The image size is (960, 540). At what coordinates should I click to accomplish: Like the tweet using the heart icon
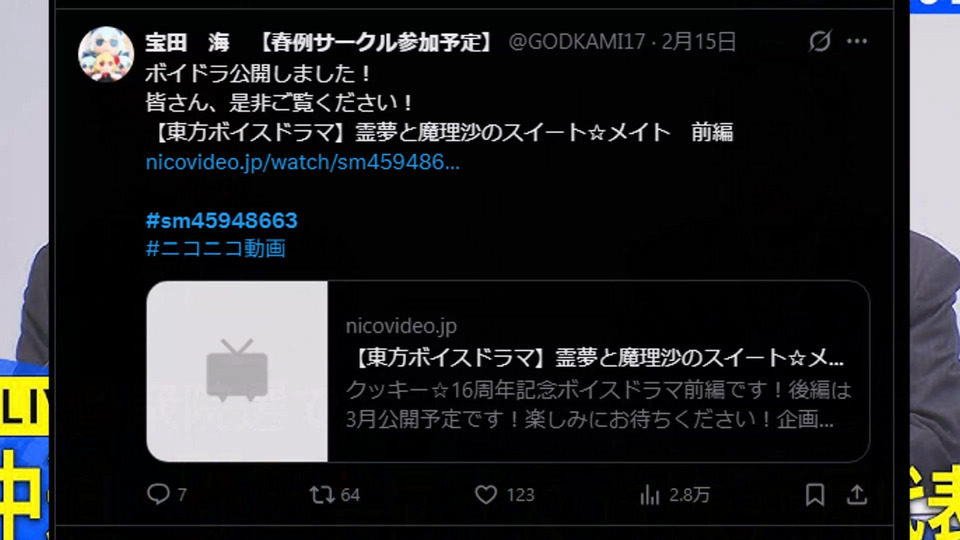click(x=486, y=494)
